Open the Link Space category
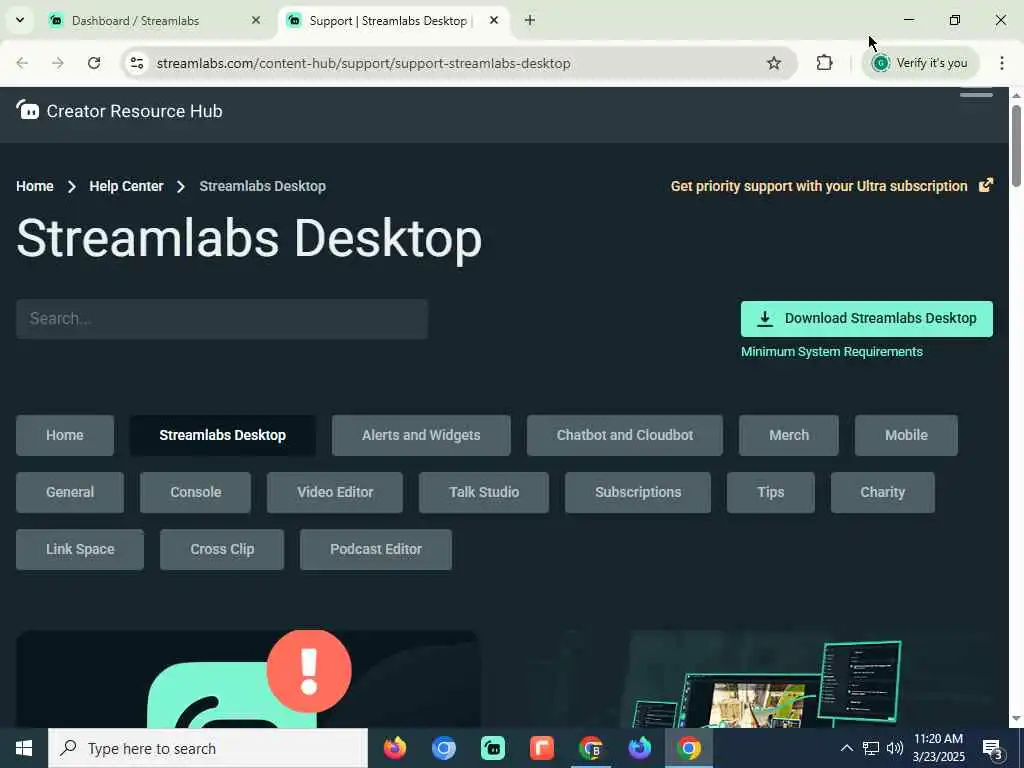 (80, 549)
